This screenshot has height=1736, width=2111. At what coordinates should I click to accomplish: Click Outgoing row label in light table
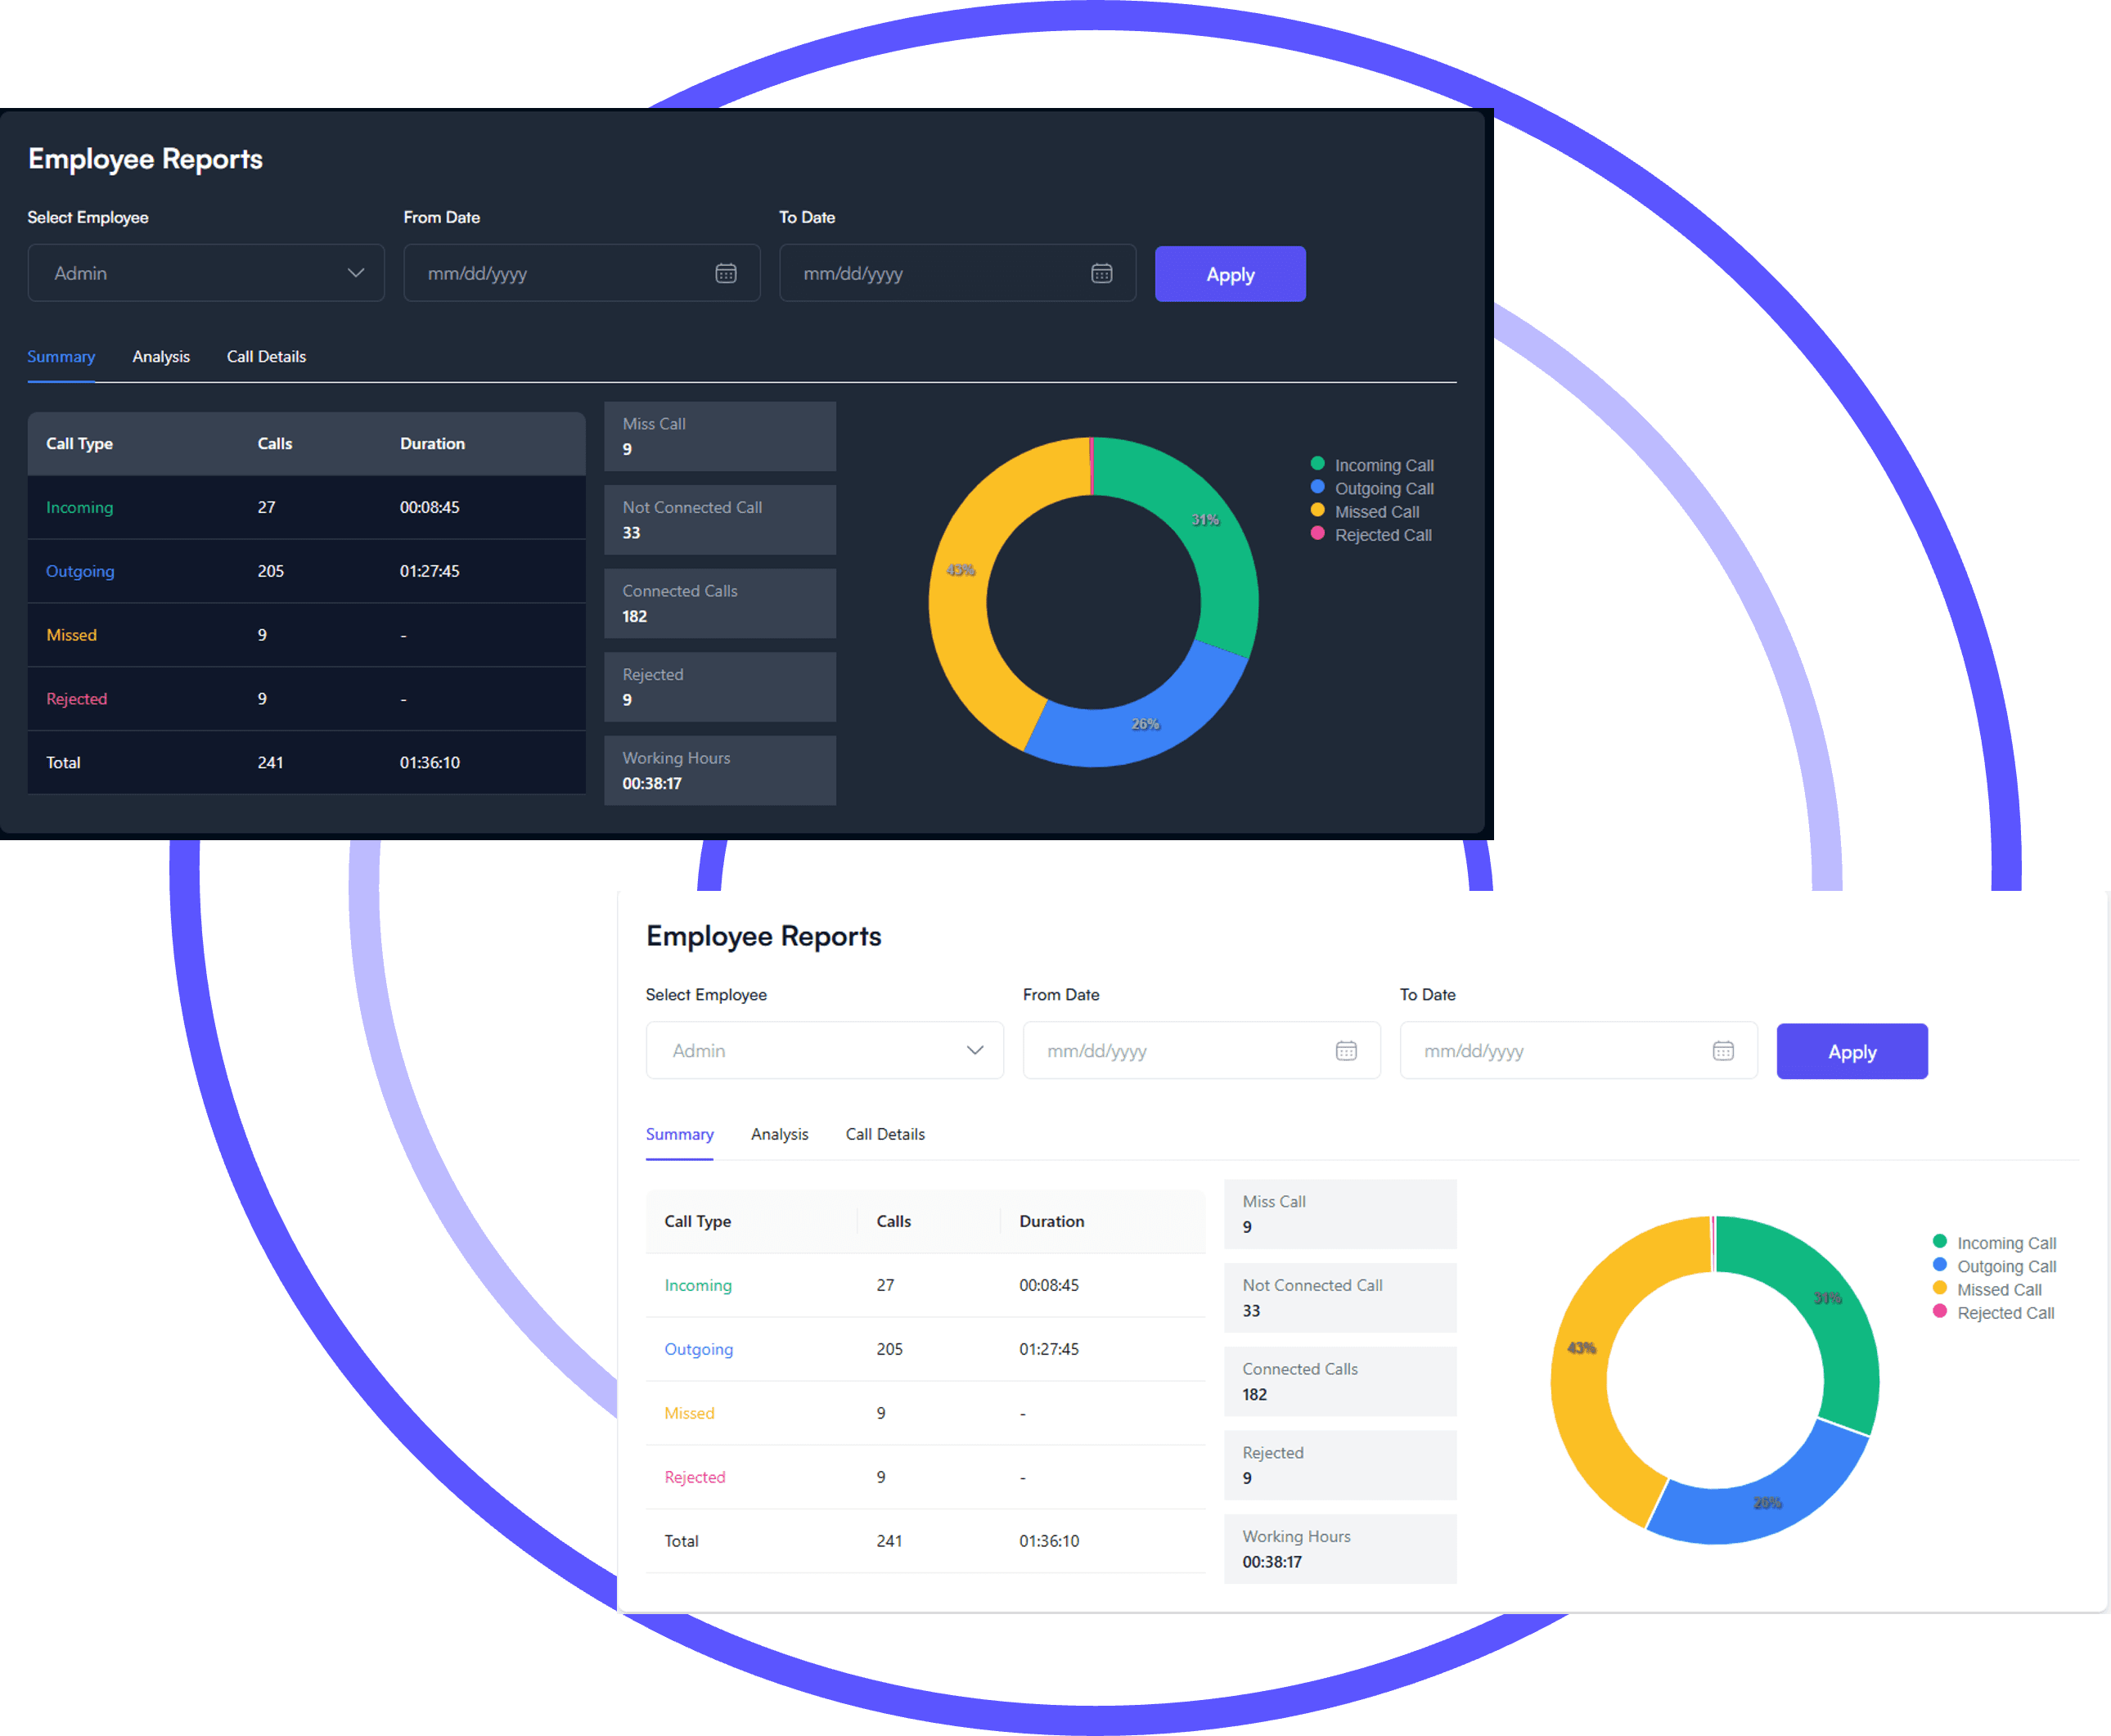(699, 1349)
